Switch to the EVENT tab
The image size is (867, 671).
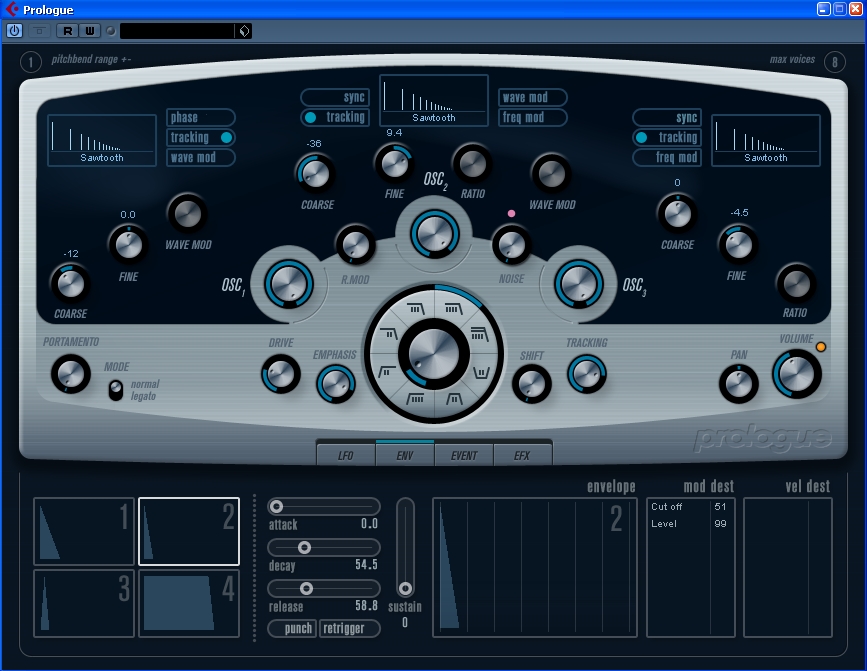click(463, 455)
